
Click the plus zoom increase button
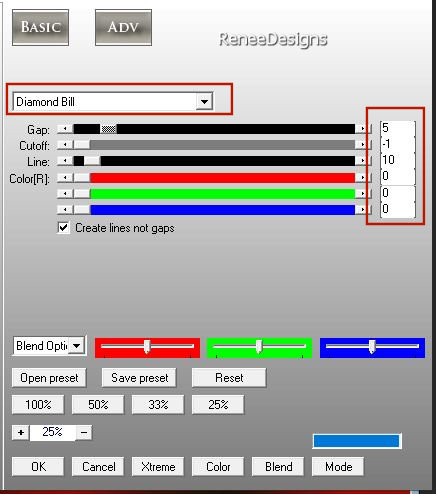pos(21,433)
